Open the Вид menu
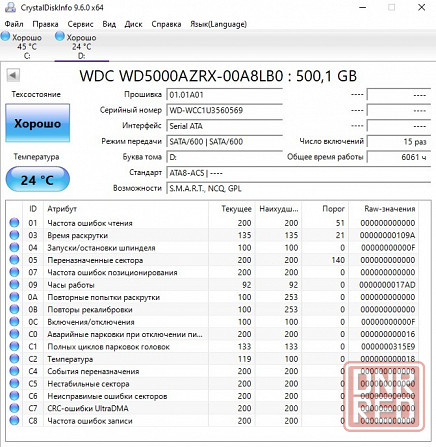This screenshot has height=447, width=436. pos(109,24)
